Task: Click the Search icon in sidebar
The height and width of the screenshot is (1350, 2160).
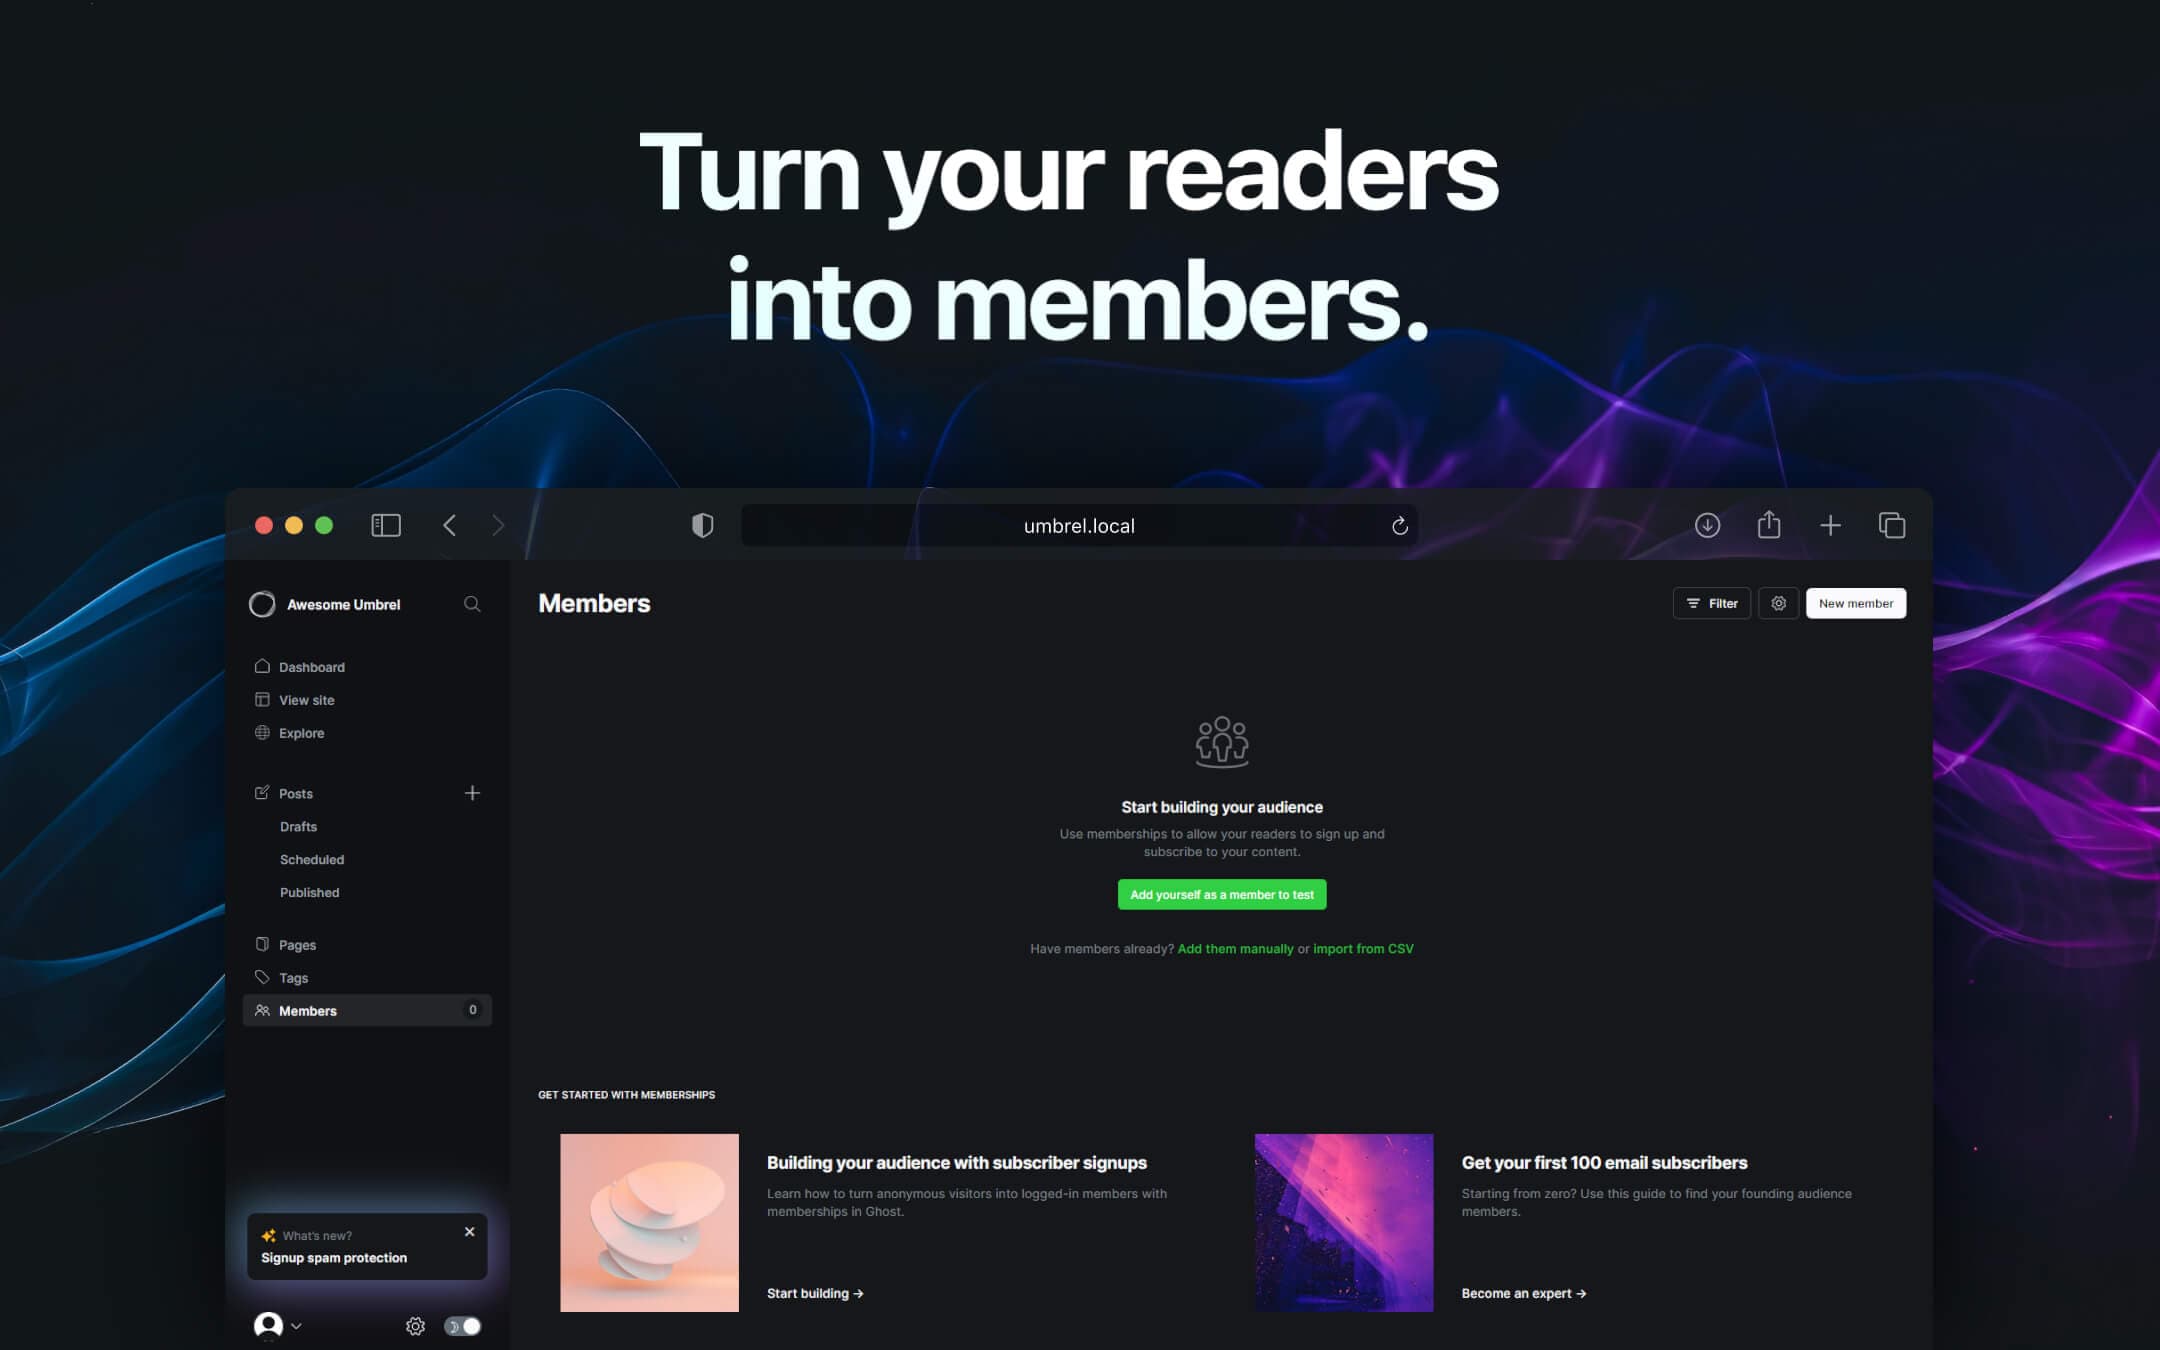Action: 471,603
